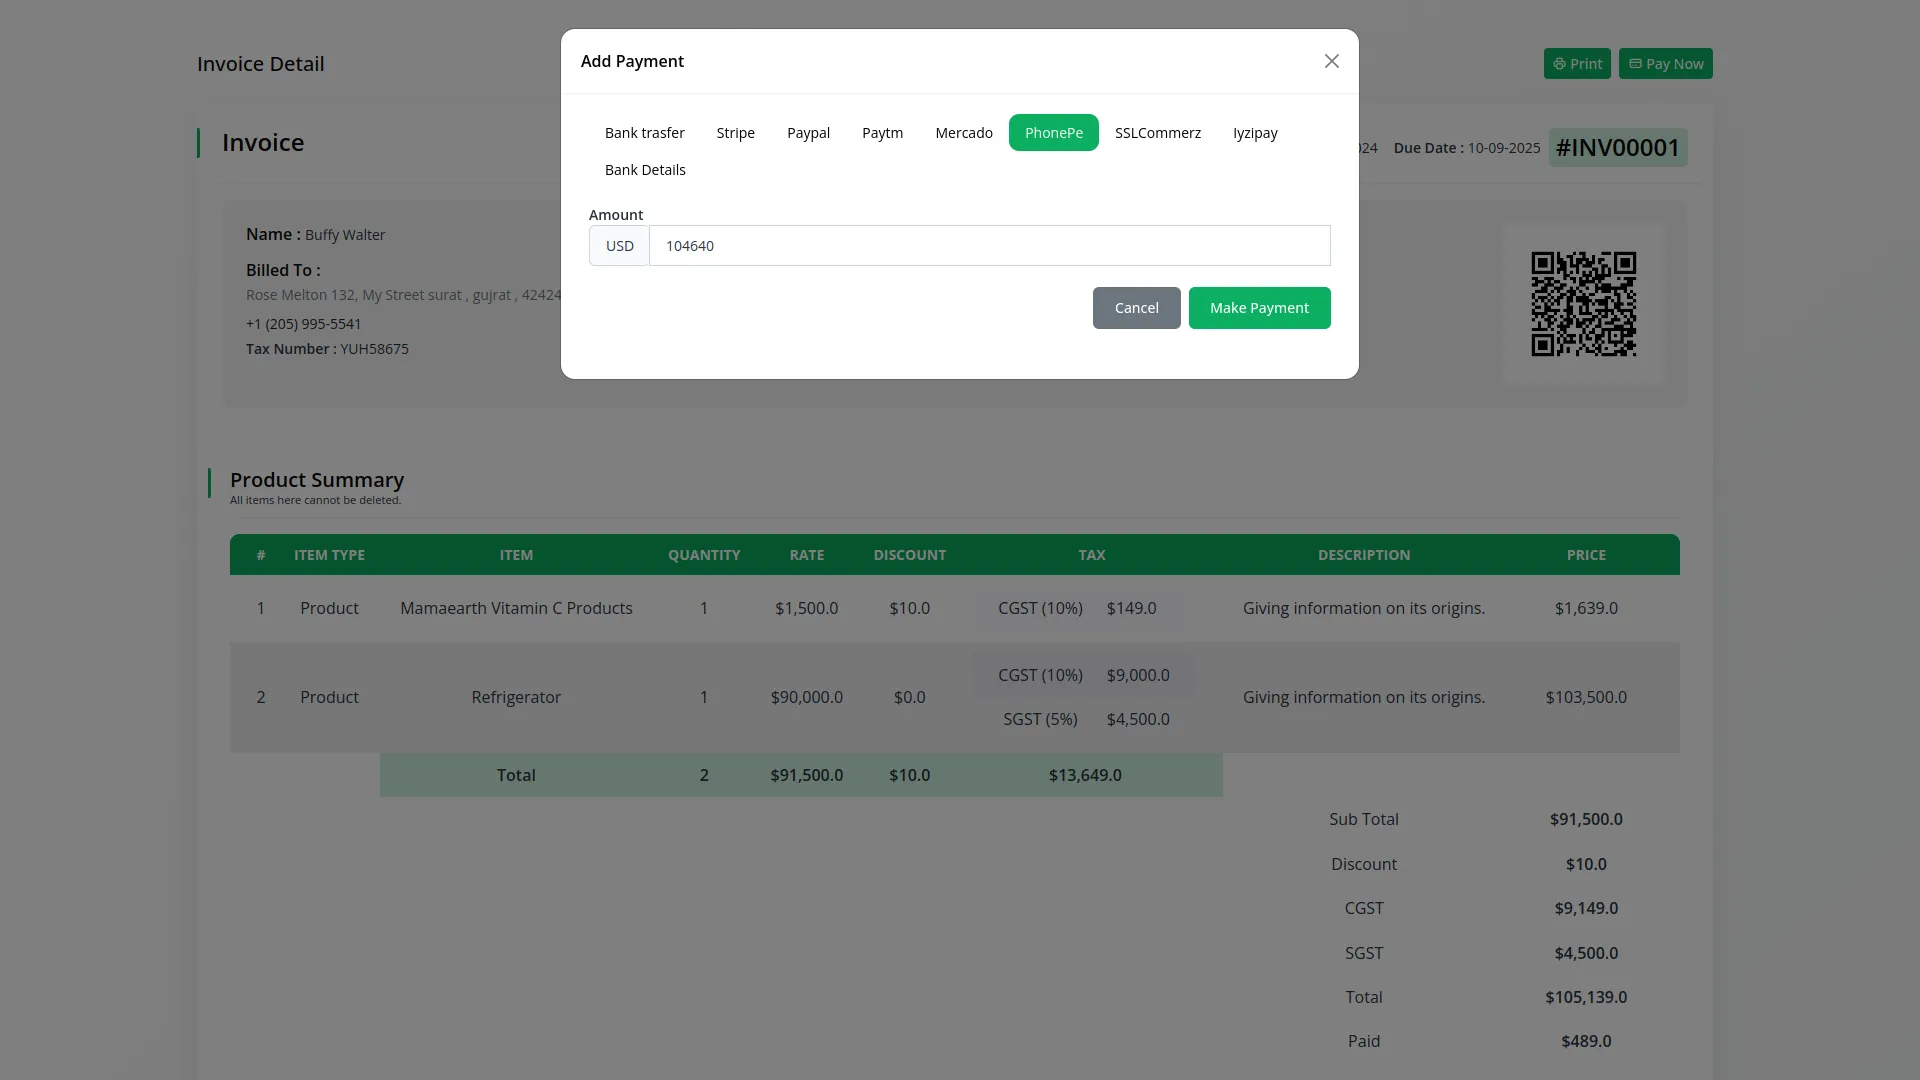Select the Iyzipay tab
Viewport: 1920px width, 1080px height.
(1254, 133)
